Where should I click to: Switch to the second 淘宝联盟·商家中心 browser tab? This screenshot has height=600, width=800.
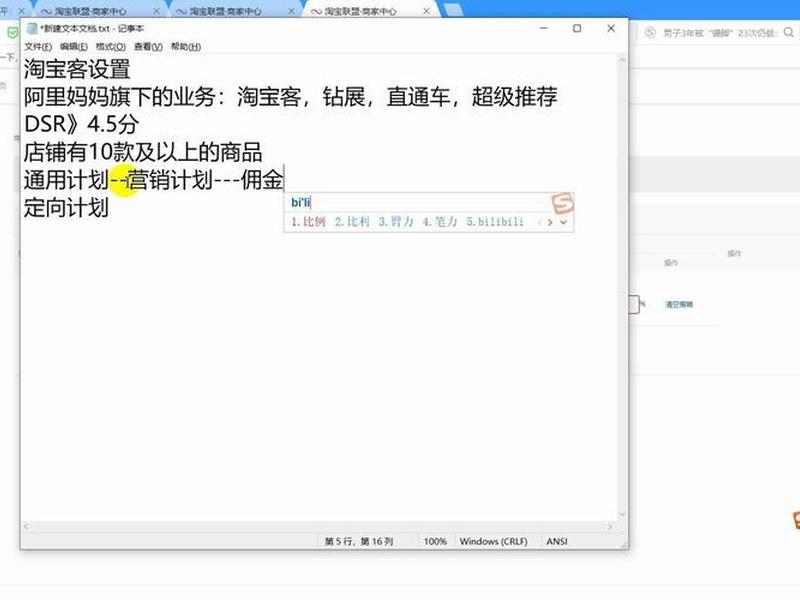(x=225, y=11)
